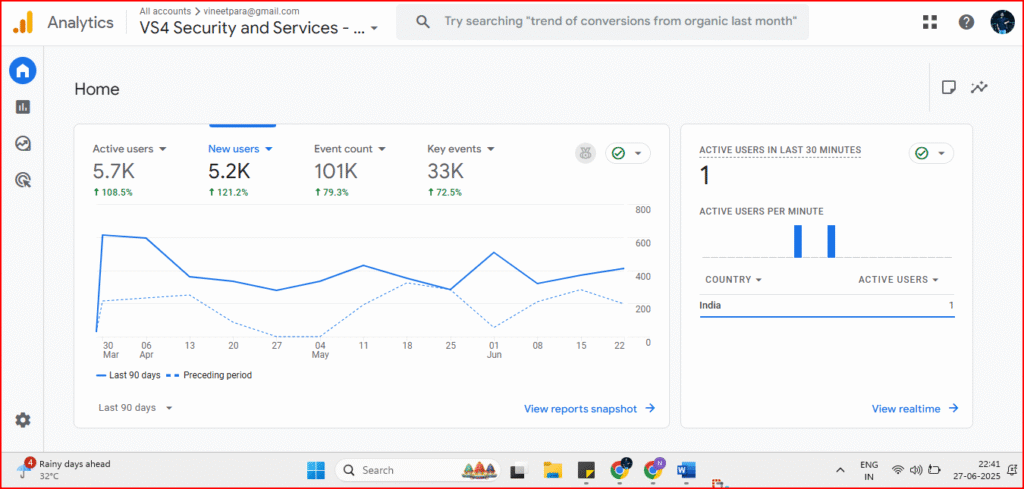Open Sticky Notes from taskbar
Image resolution: width=1024 pixels, height=489 pixels.
pos(586,470)
